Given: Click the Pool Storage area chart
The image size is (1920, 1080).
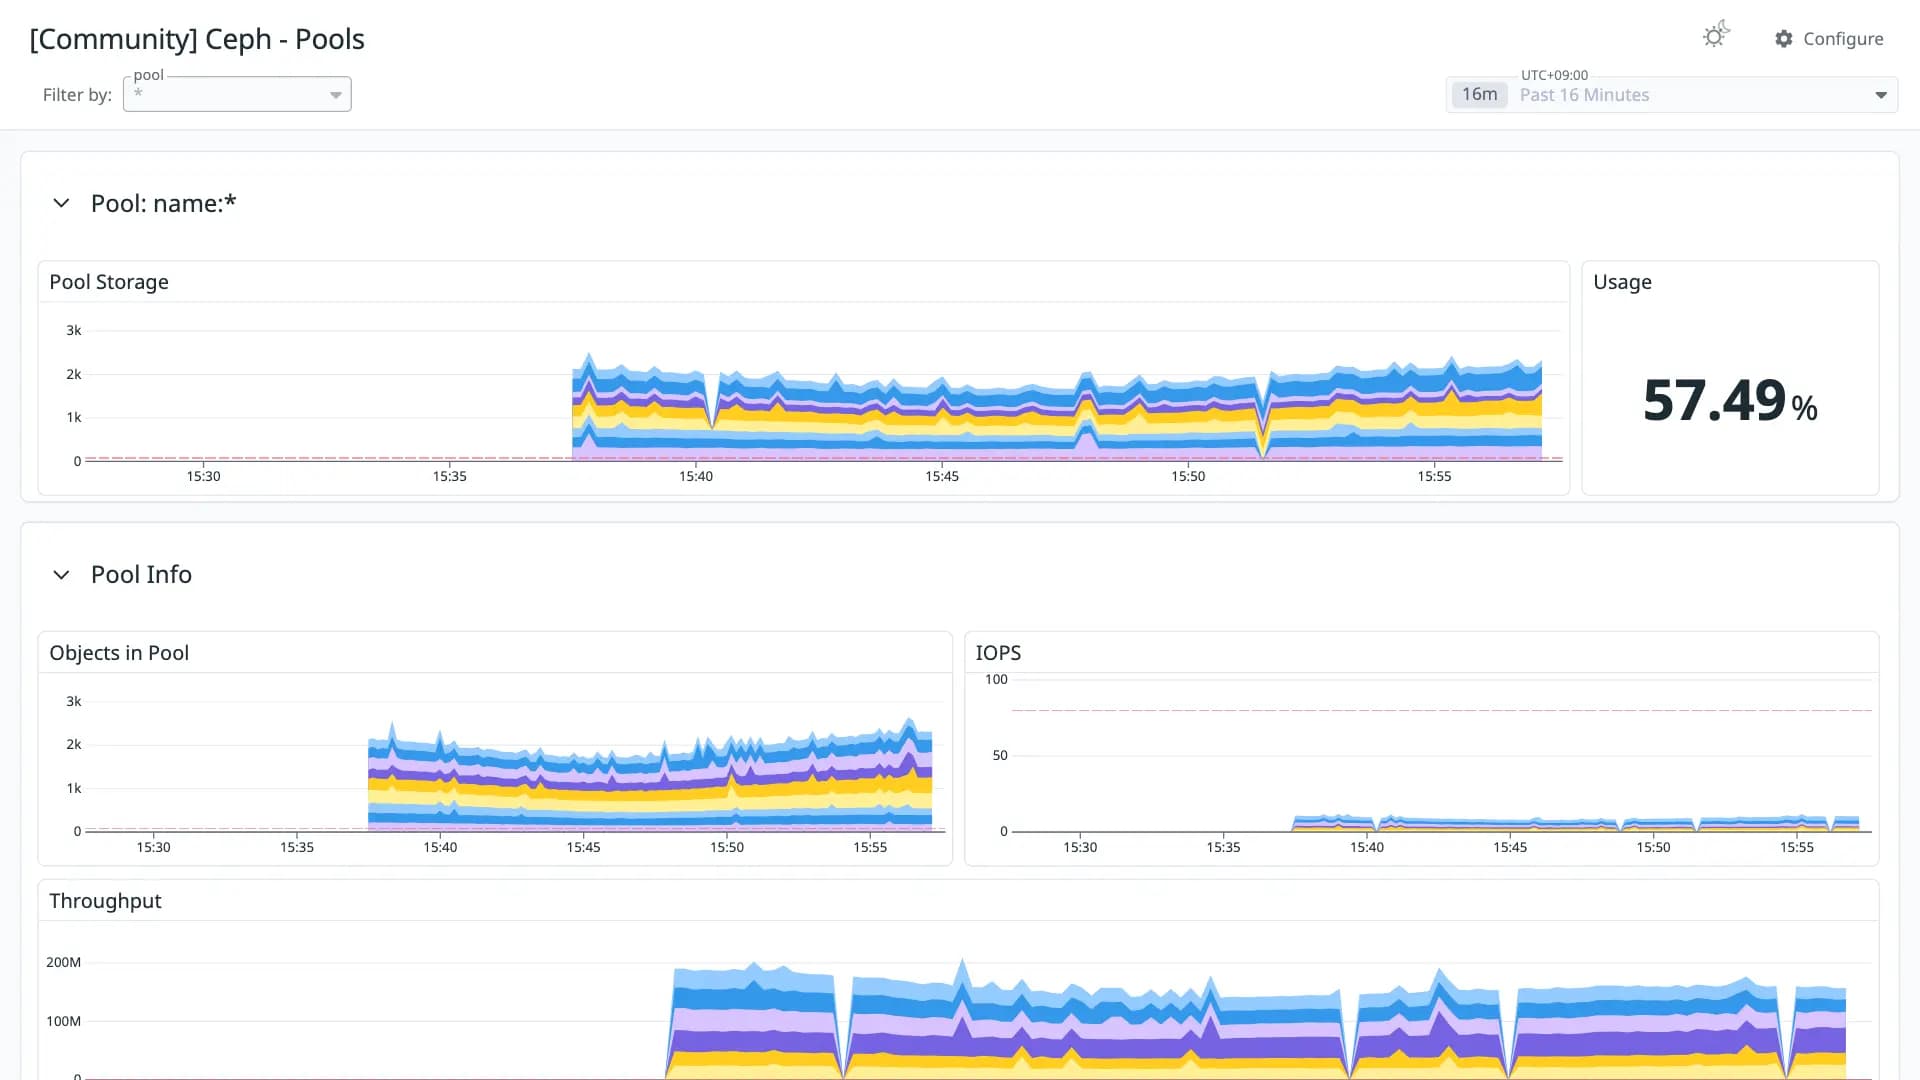Looking at the screenshot, I should point(822,395).
